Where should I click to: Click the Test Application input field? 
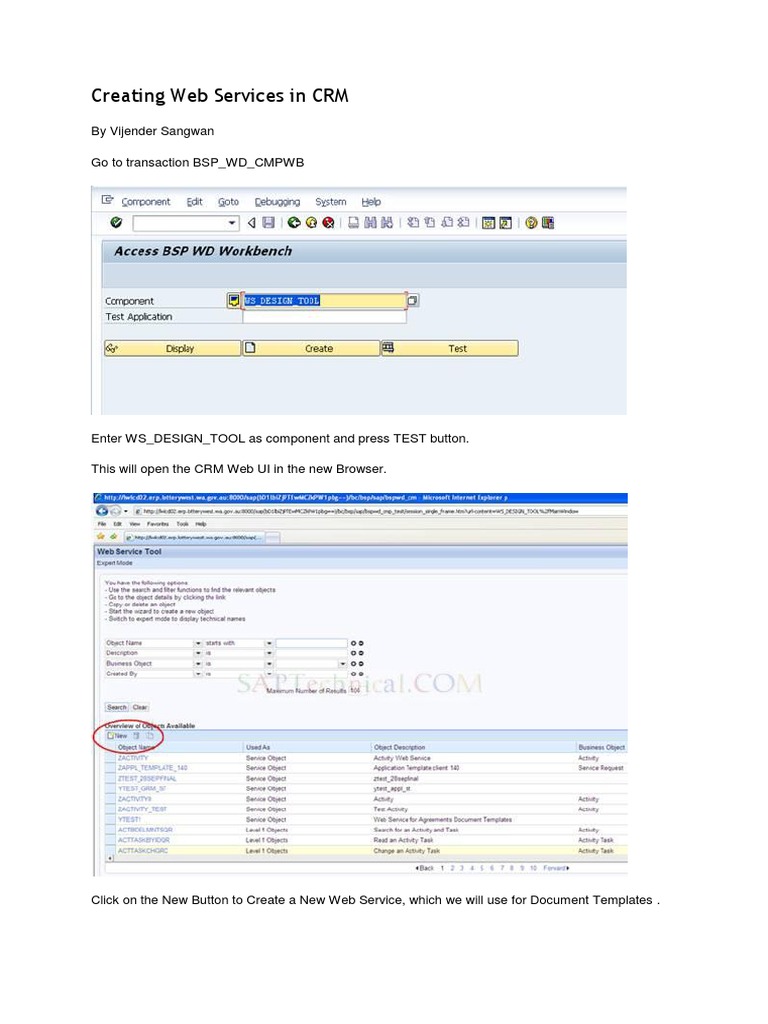pyautogui.click(x=324, y=317)
